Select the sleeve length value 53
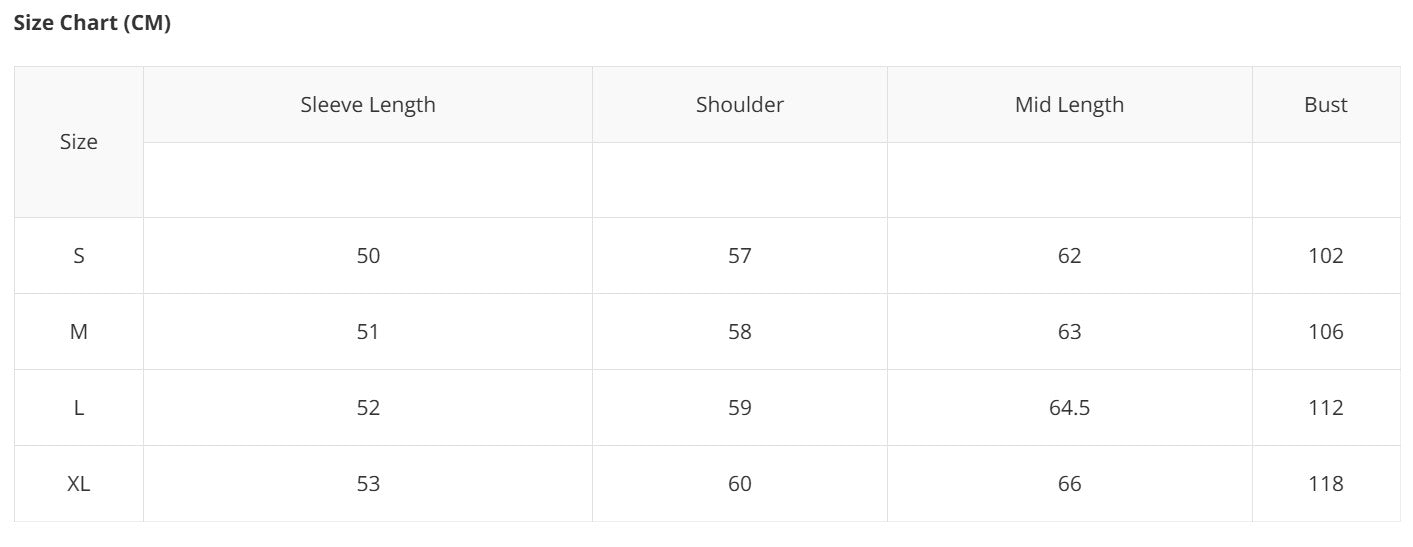Screen dimensions: 1413x547 click(368, 484)
